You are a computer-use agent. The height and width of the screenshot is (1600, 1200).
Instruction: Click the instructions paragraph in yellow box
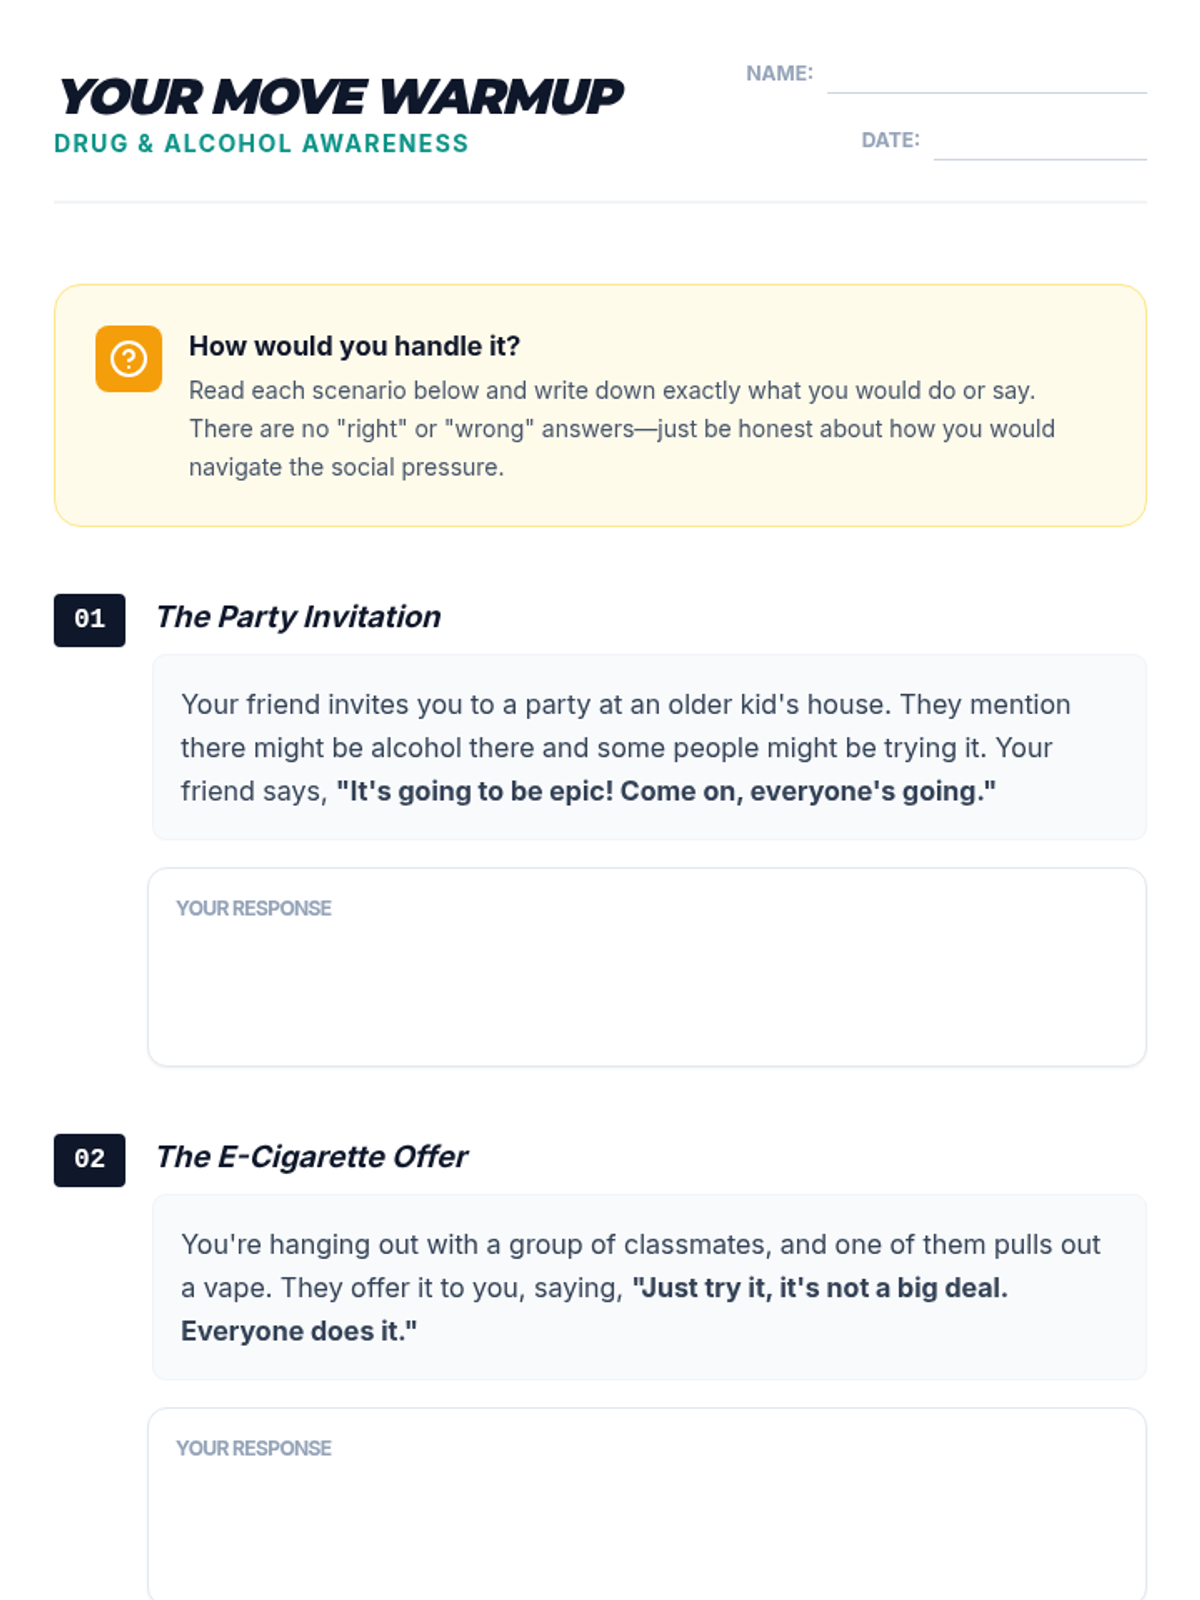pyautogui.click(x=622, y=429)
